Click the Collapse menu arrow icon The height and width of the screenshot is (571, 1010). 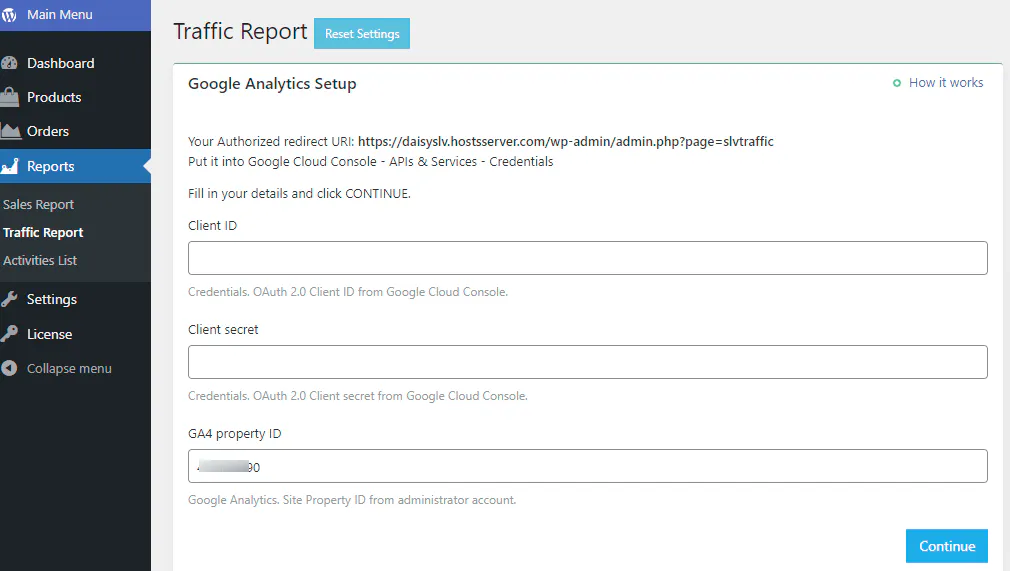[x=10, y=368]
